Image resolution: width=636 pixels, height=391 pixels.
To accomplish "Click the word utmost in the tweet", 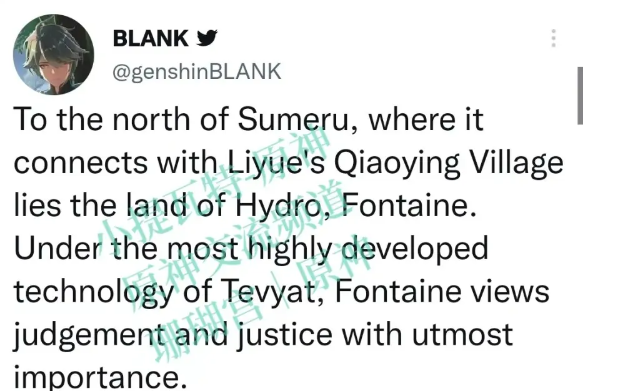I will tap(462, 335).
